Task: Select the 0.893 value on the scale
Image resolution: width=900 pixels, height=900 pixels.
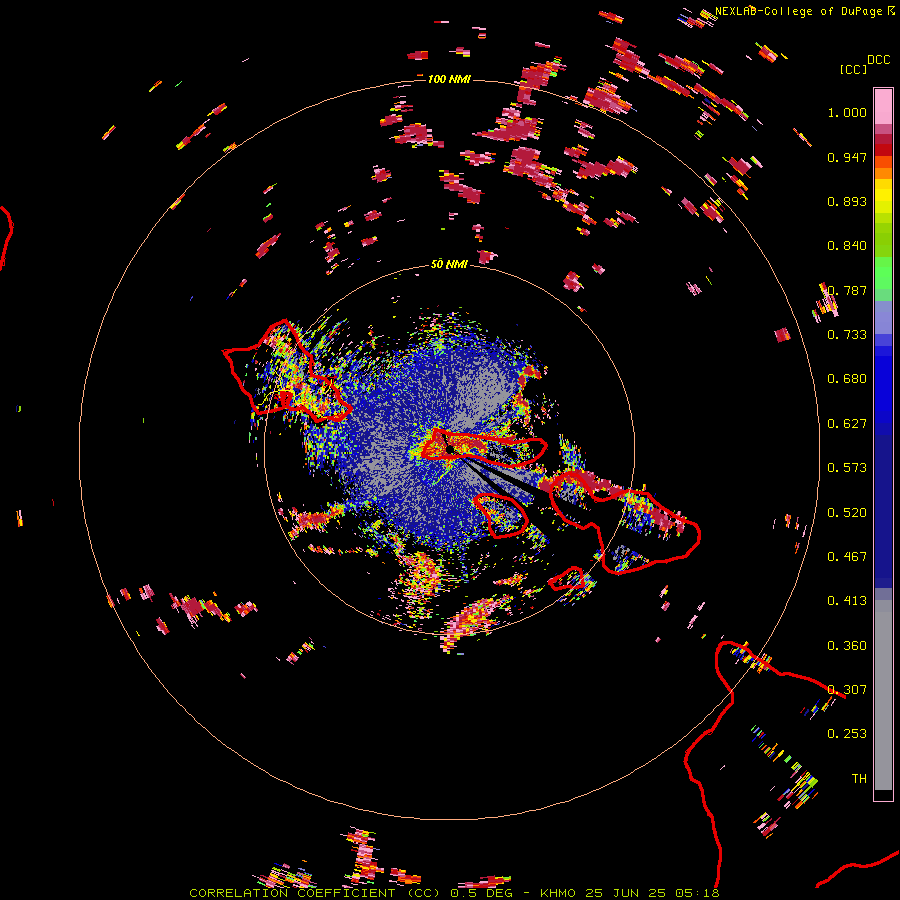Action: coord(847,201)
